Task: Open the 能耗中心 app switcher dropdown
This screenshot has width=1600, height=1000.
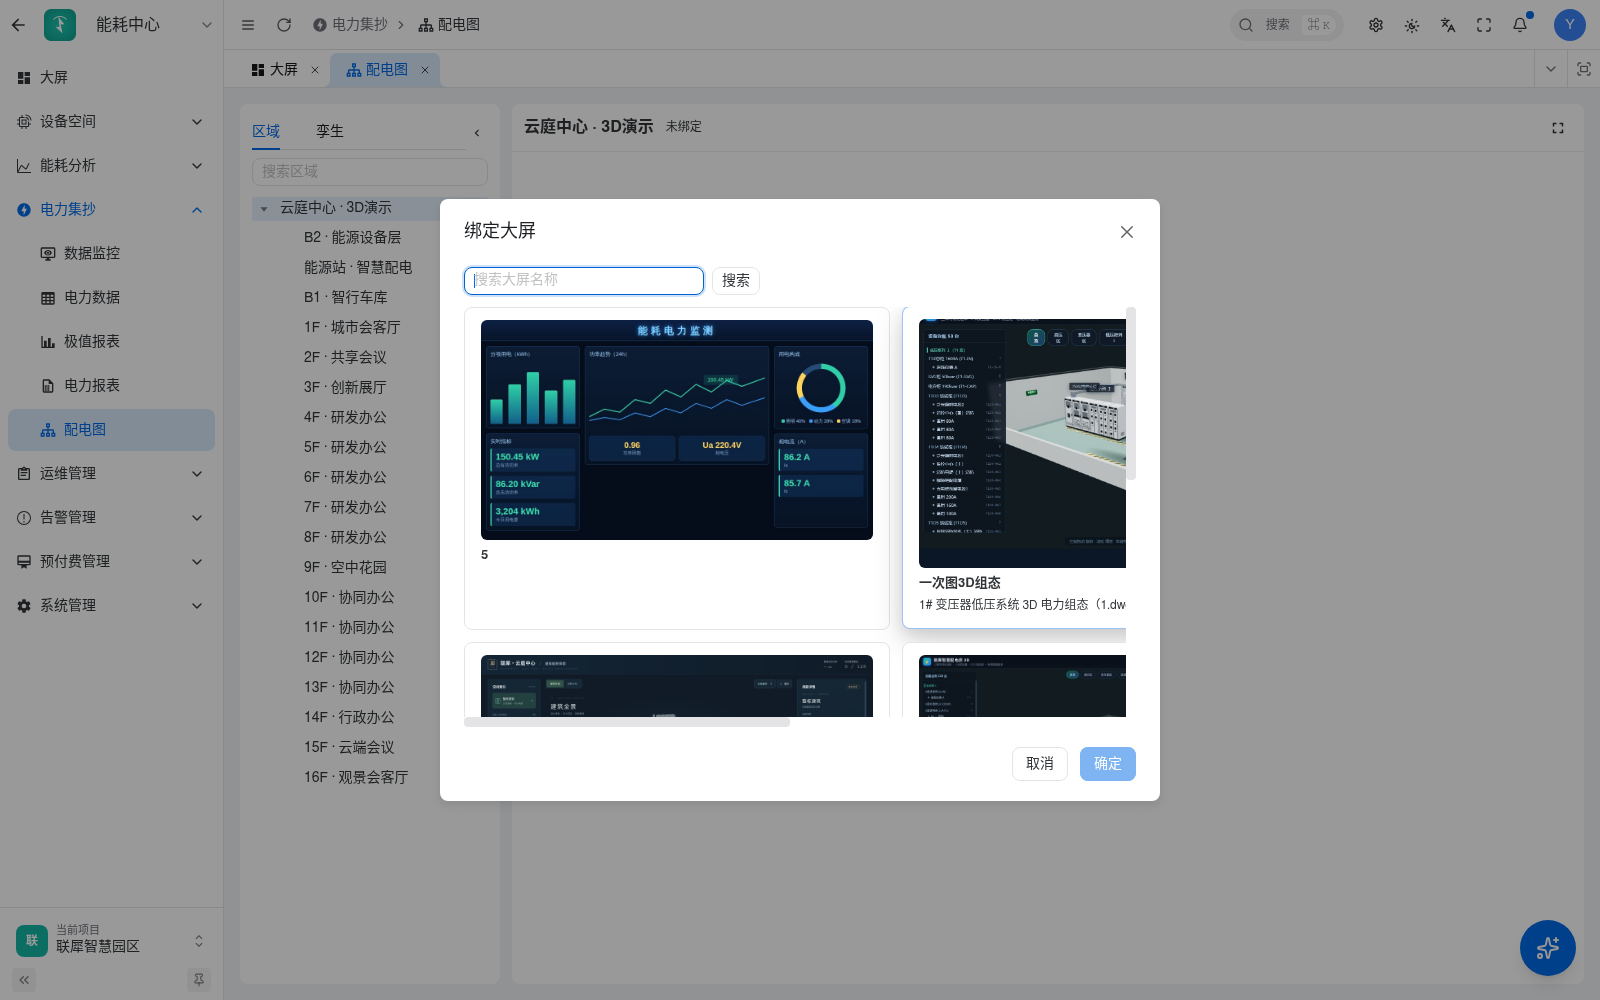Action: (207, 25)
